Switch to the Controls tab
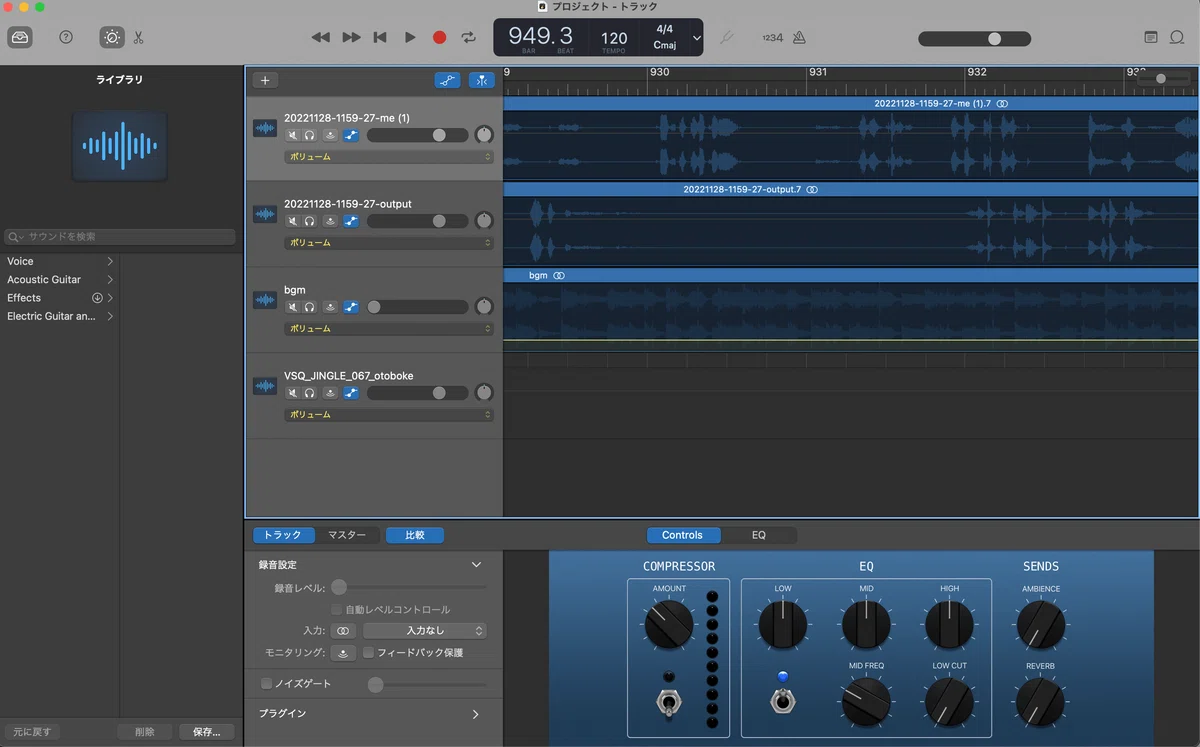 tap(683, 535)
